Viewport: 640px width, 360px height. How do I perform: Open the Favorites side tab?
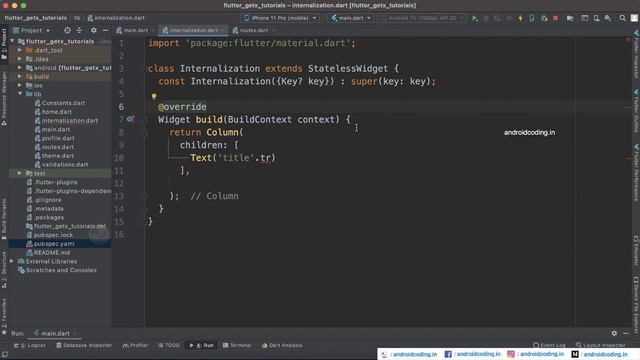4,317
